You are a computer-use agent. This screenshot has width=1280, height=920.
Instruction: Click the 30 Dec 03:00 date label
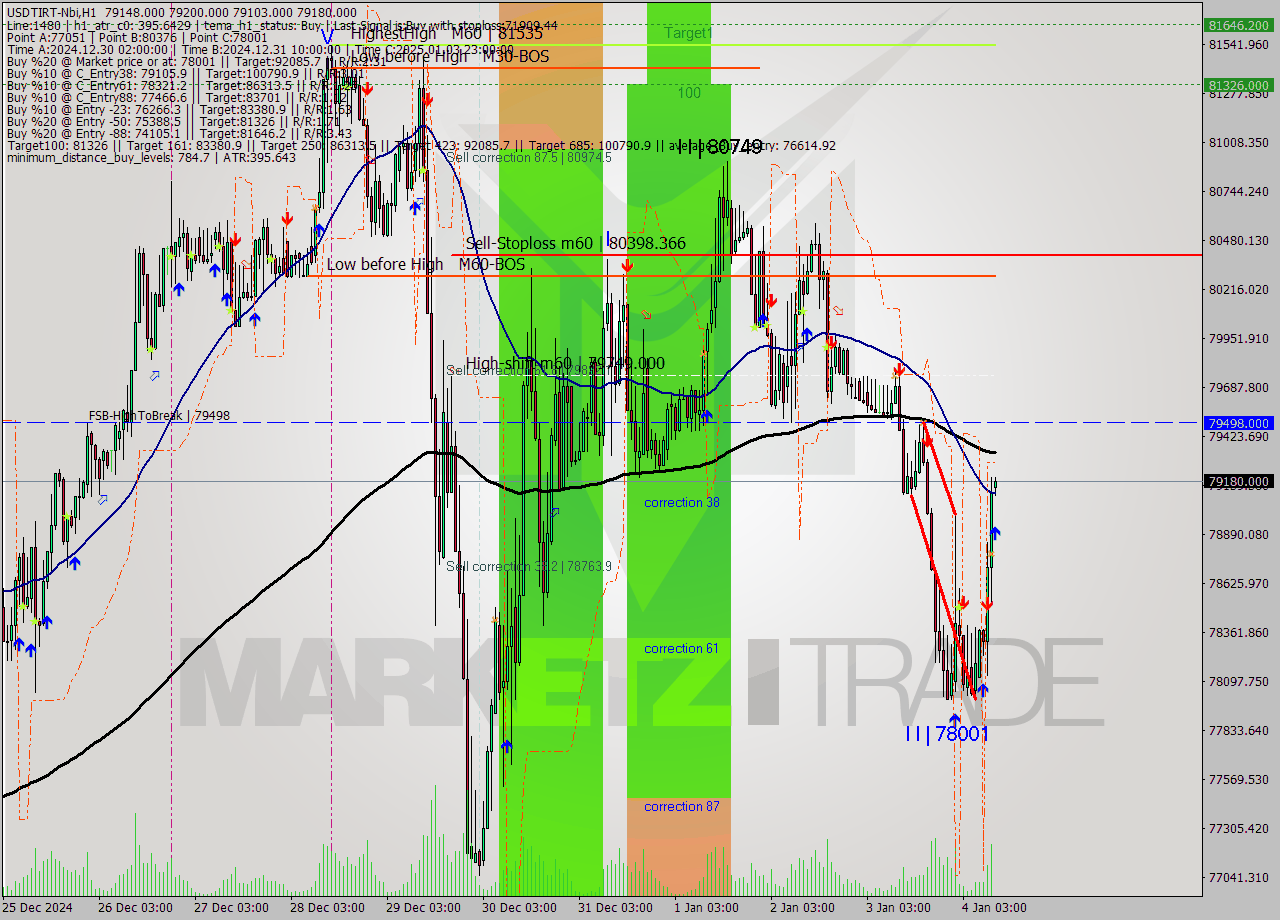click(x=520, y=908)
